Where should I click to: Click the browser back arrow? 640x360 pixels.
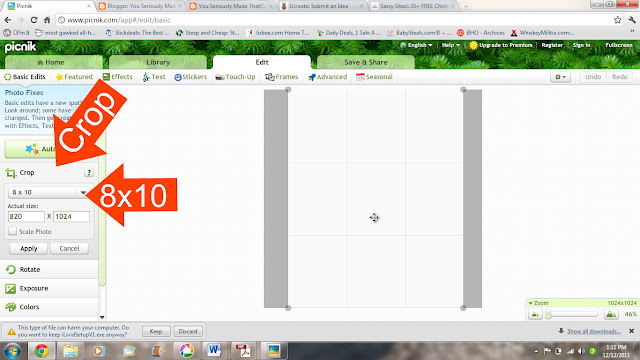click(8, 20)
